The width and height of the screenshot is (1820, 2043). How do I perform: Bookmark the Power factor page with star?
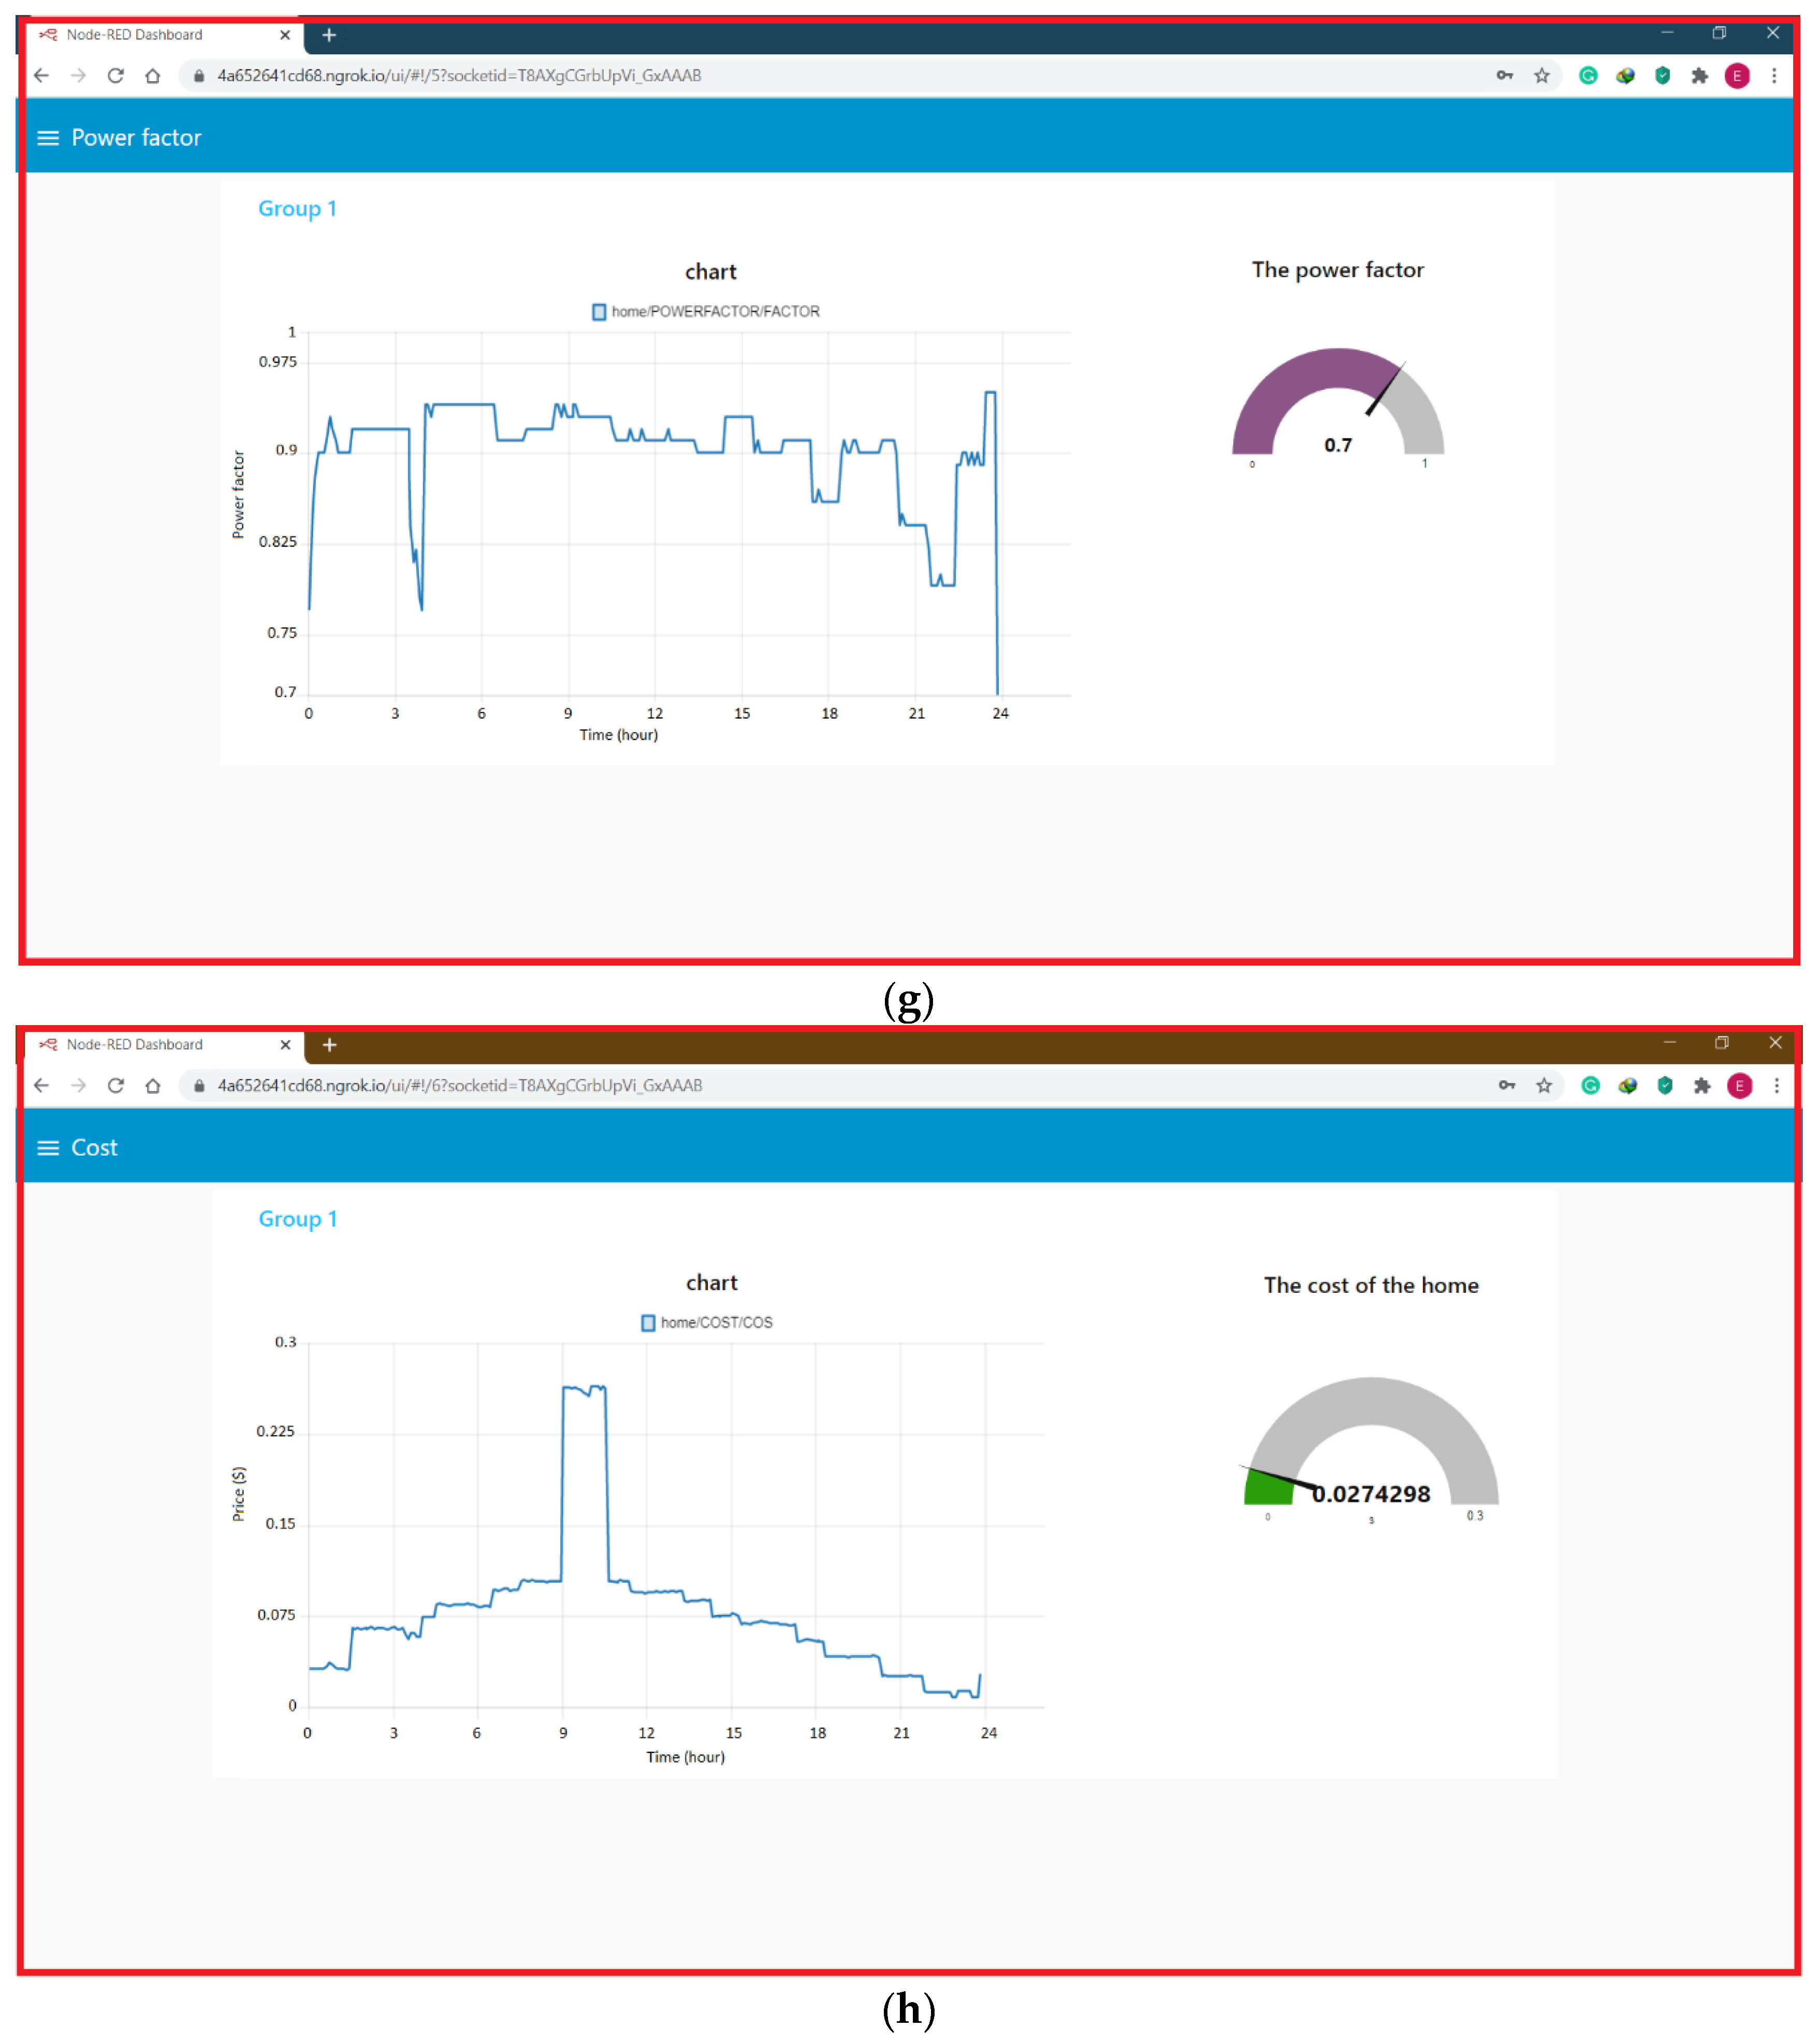[x=1542, y=76]
